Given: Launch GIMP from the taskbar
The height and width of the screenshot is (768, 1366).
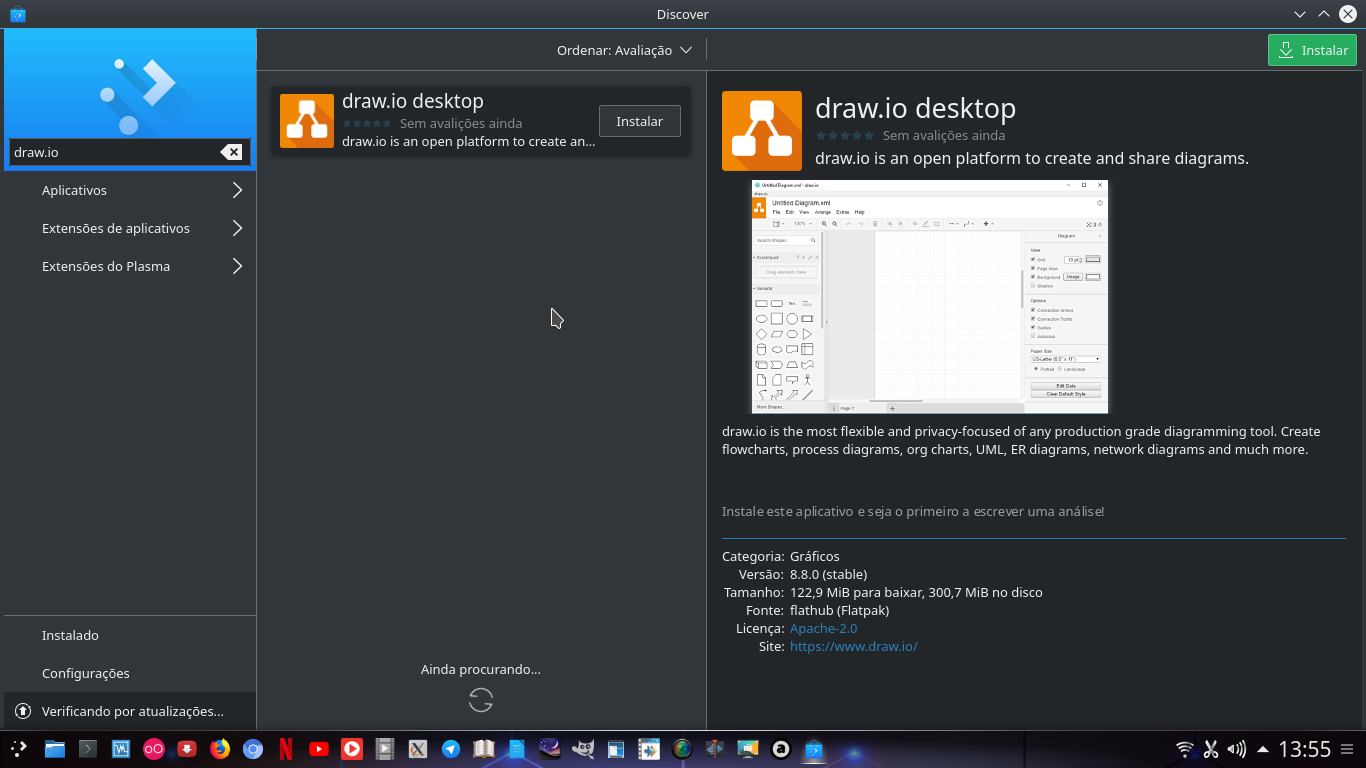Looking at the screenshot, I should click(585, 748).
